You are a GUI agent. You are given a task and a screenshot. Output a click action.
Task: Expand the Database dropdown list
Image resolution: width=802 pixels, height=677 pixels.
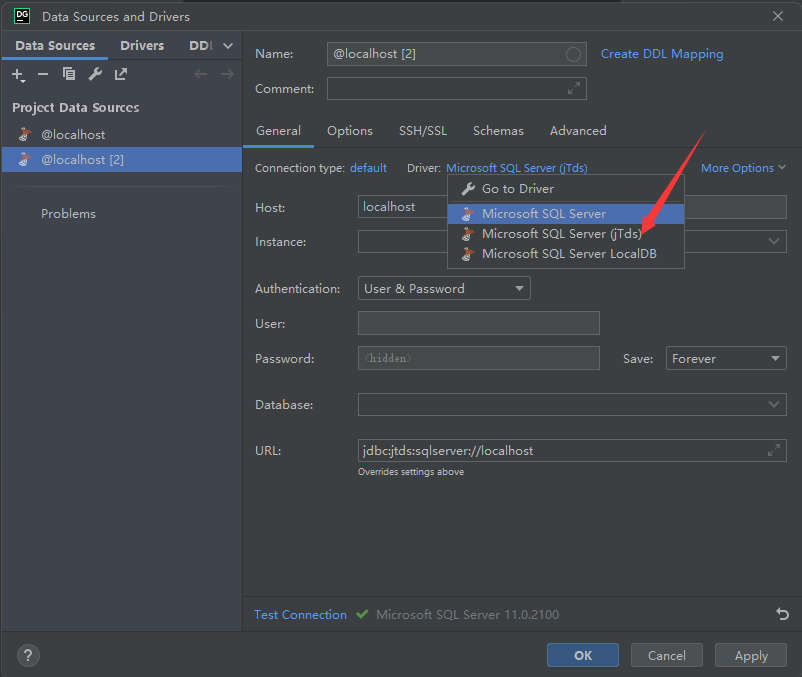[774, 404]
